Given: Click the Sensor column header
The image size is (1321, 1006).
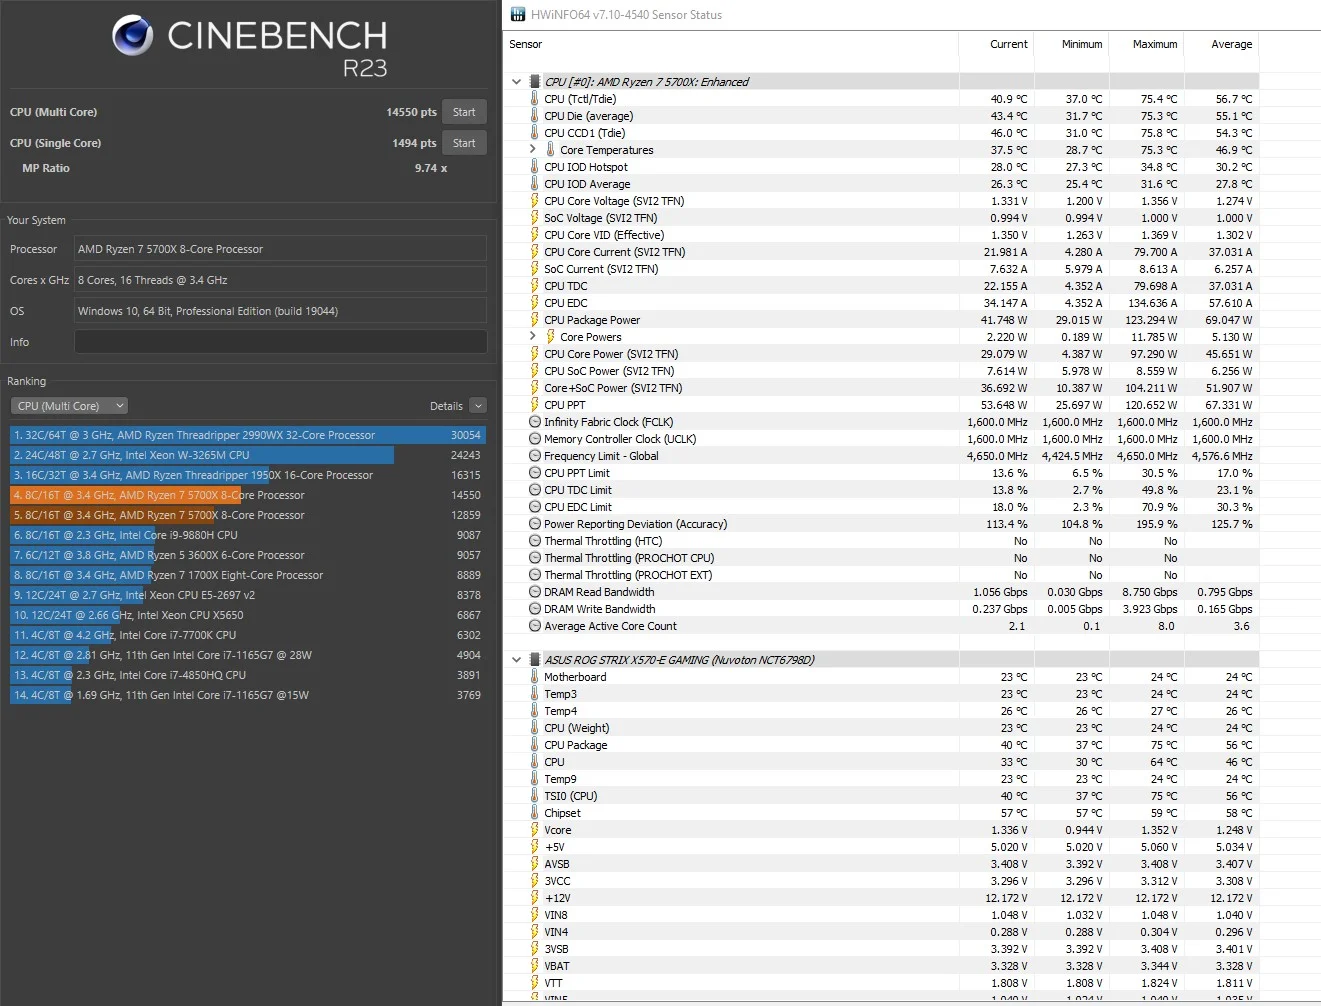Looking at the screenshot, I should (x=526, y=44).
